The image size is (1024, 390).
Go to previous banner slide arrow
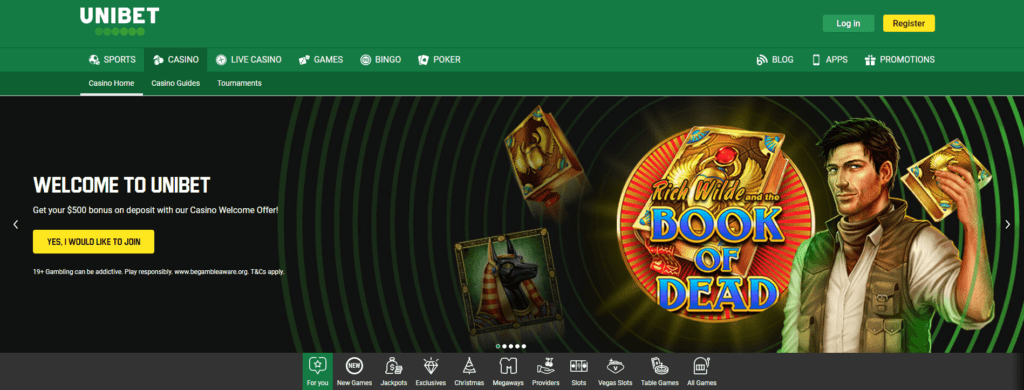(x=16, y=224)
